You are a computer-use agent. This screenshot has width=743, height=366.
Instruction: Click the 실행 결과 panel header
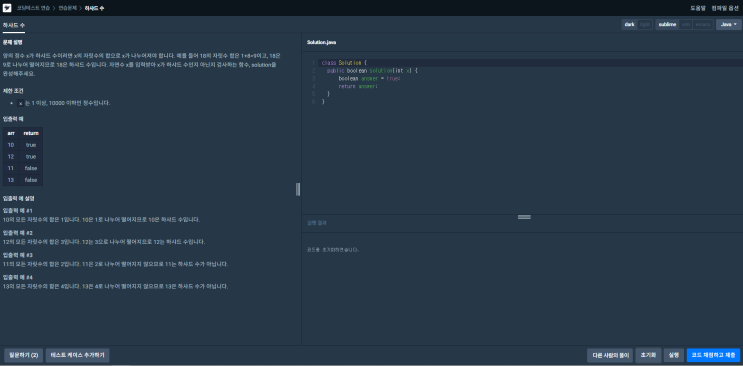317,223
